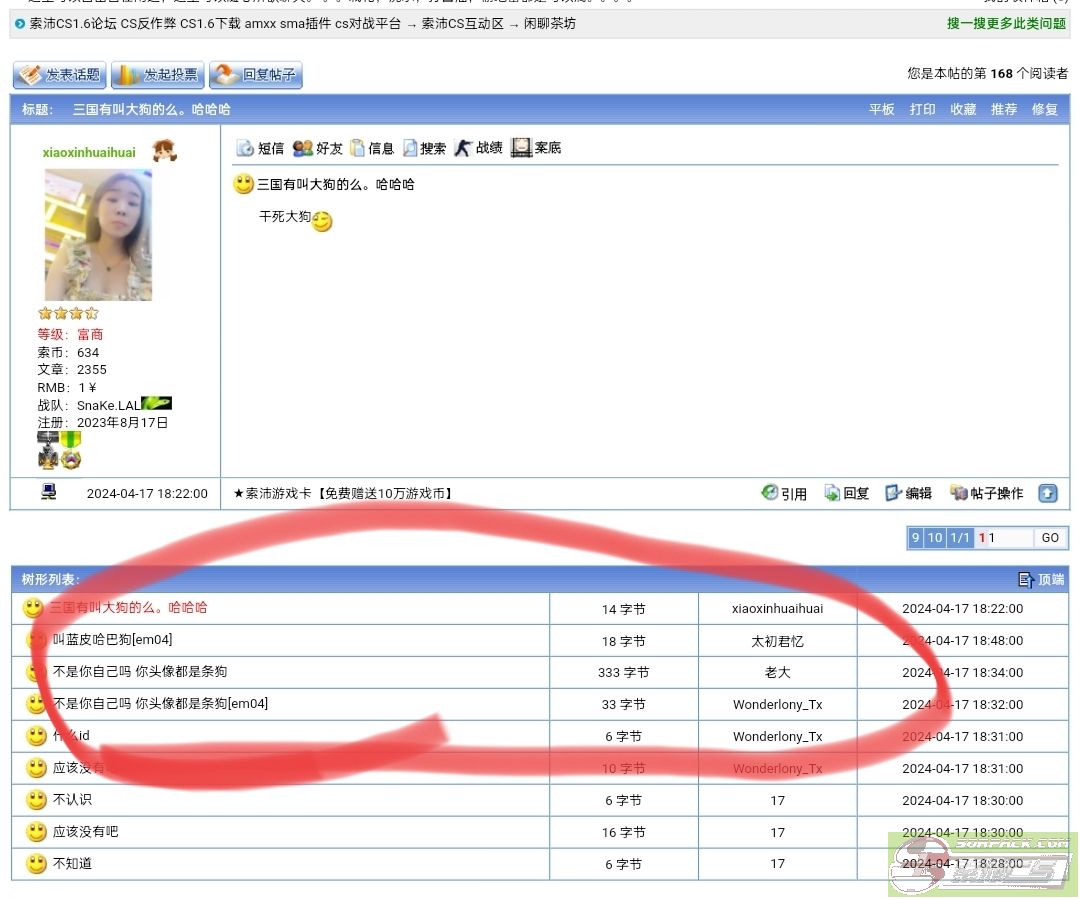The image size is (1080, 899).
Task: Click 编辑 edit icon under post
Action: pyautogui.click(x=894, y=493)
